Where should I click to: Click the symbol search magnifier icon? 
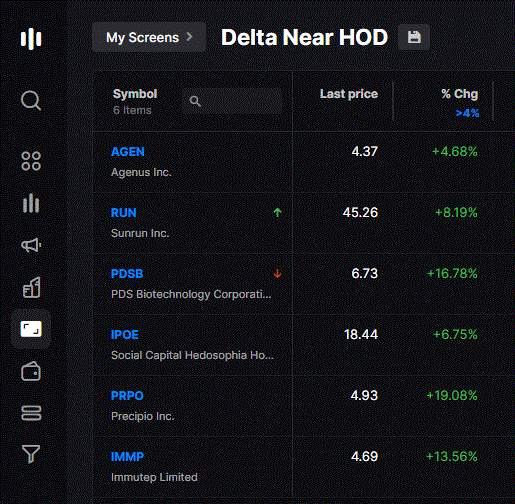195,101
